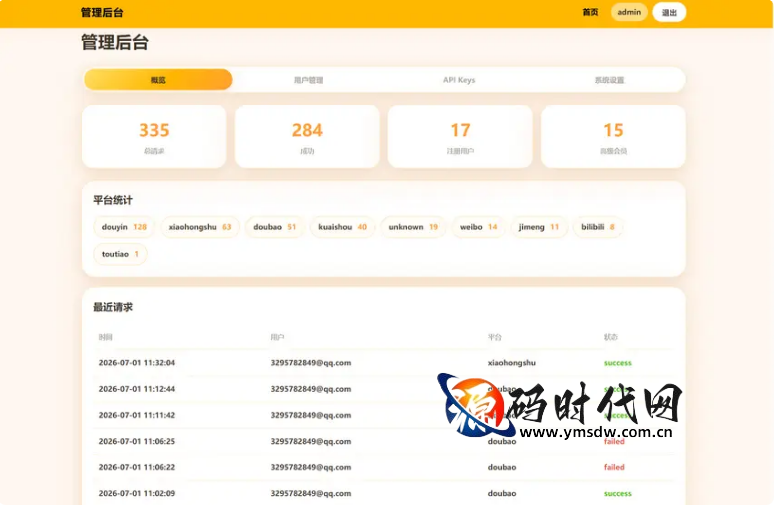Click the 15 高级会员 stat card

pos(613,136)
